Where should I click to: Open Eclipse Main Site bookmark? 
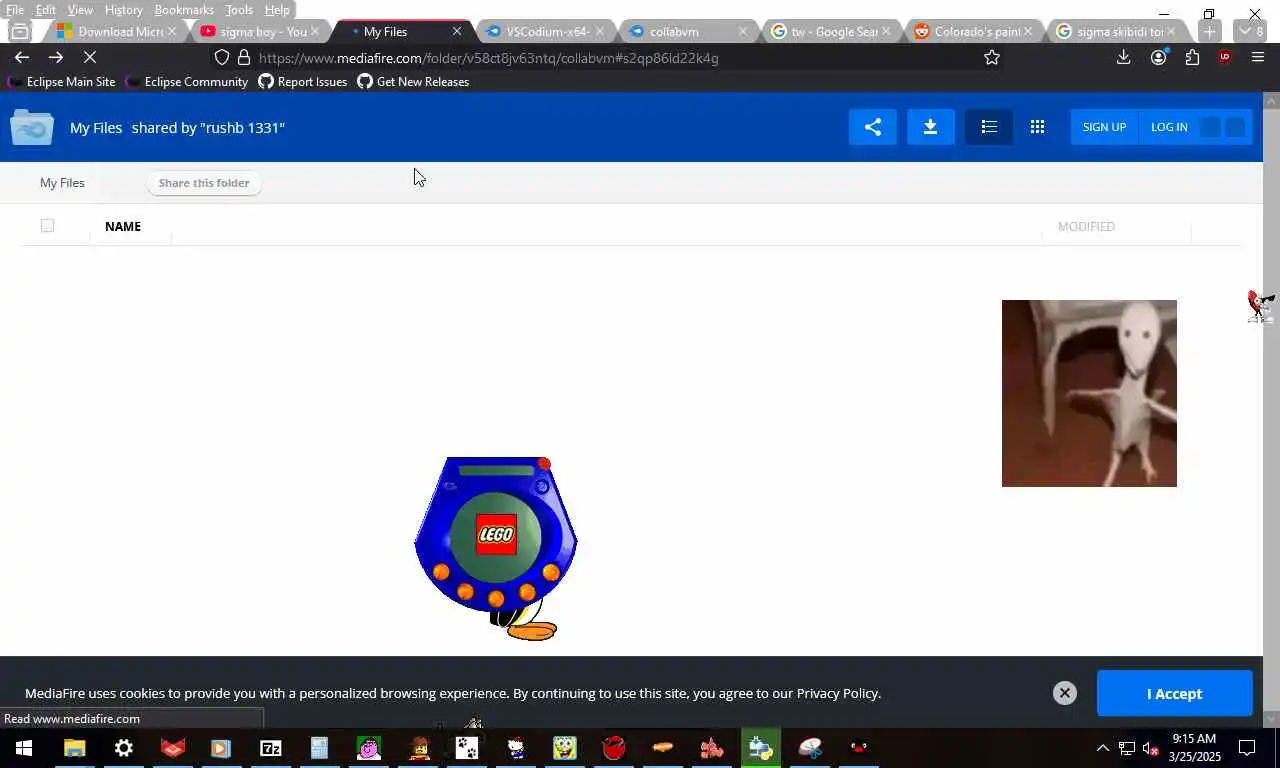[62, 82]
